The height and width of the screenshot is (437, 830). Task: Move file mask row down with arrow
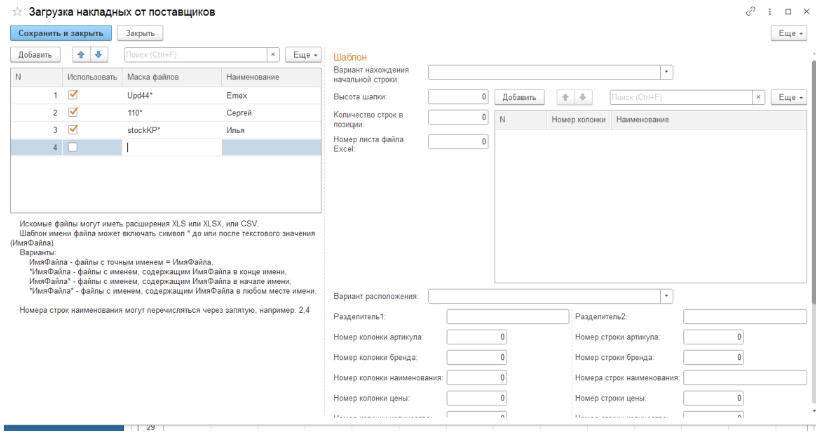pyautogui.click(x=98, y=54)
